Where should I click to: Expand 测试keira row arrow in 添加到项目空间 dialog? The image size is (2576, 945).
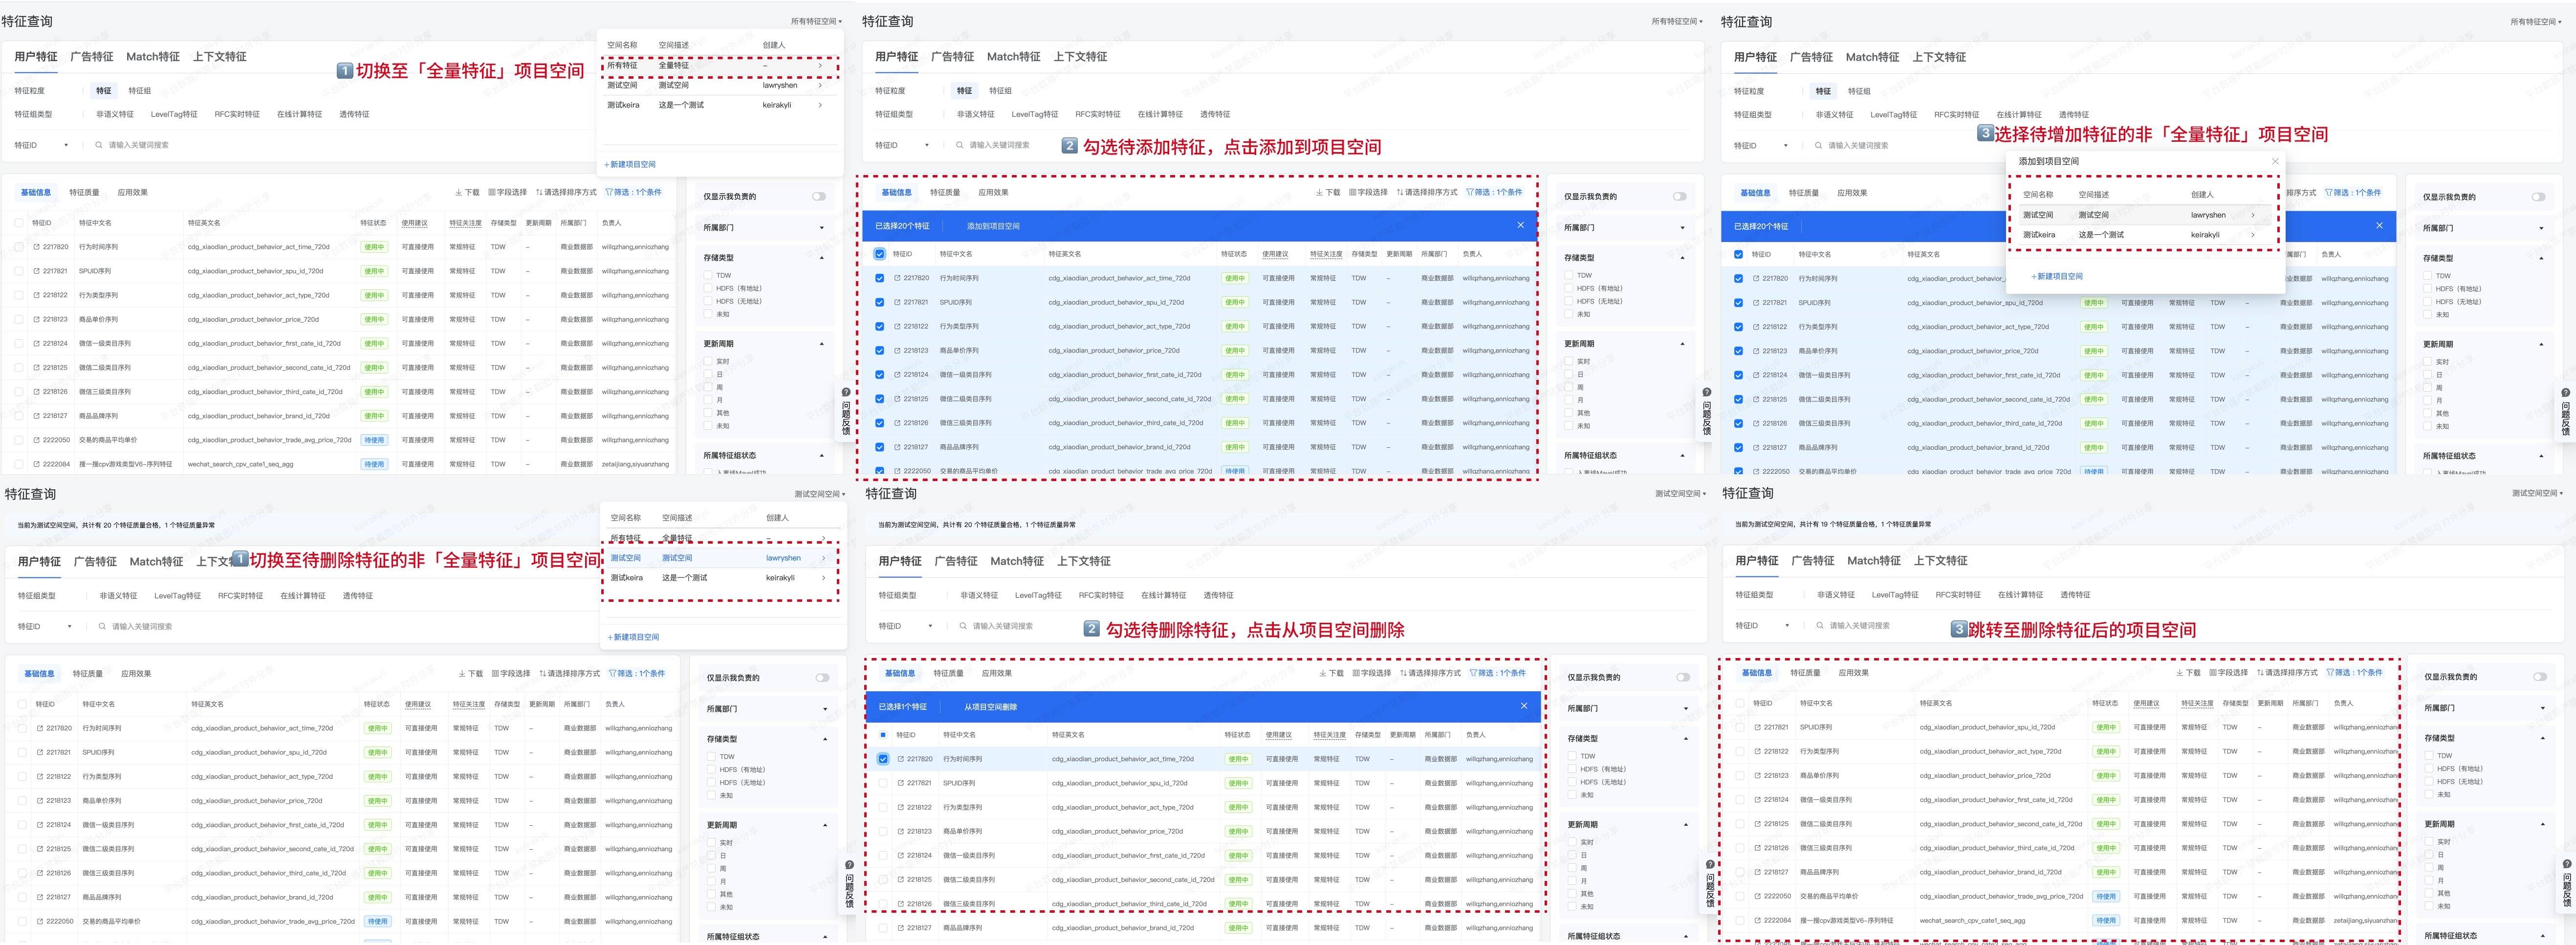(x=2253, y=235)
